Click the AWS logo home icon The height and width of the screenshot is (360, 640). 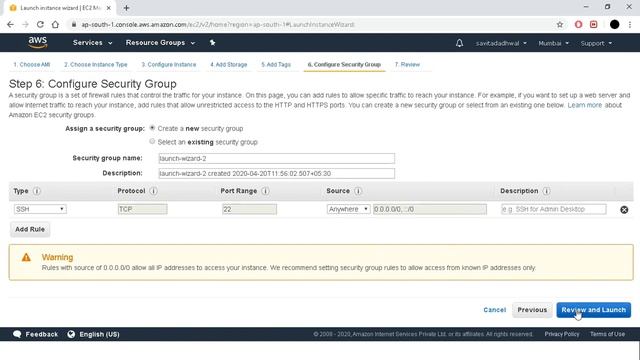click(38, 42)
